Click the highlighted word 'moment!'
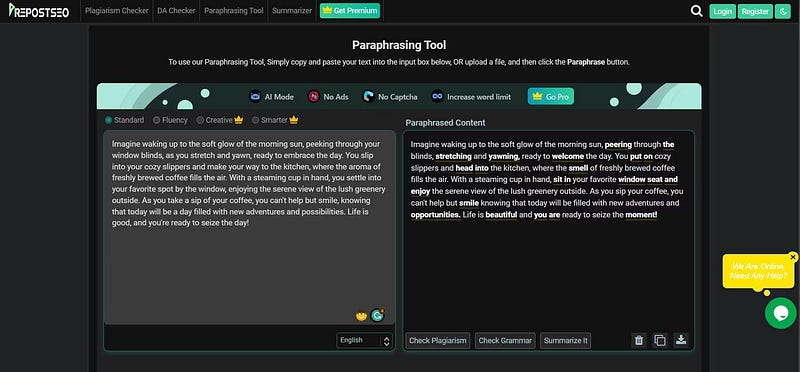The height and width of the screenshot is (372, 800). pyautogui.click(x=641, y=215)
